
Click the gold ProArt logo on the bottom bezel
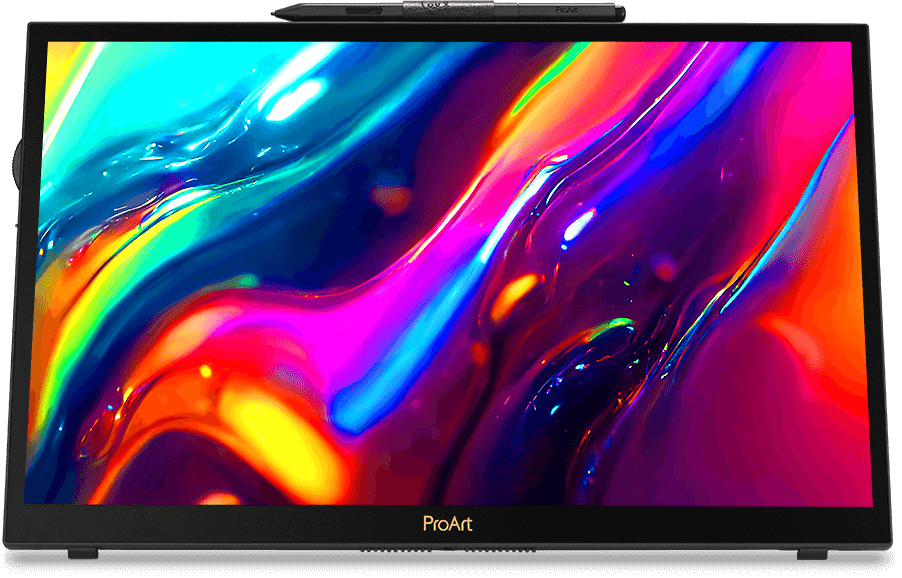450,522
